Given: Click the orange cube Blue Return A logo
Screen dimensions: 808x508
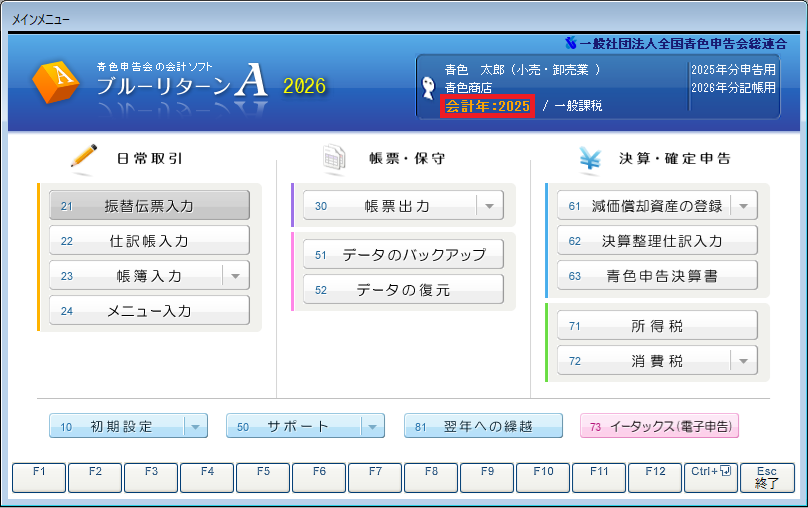Looking at the screenshot, I should click(x=56, y=83).
